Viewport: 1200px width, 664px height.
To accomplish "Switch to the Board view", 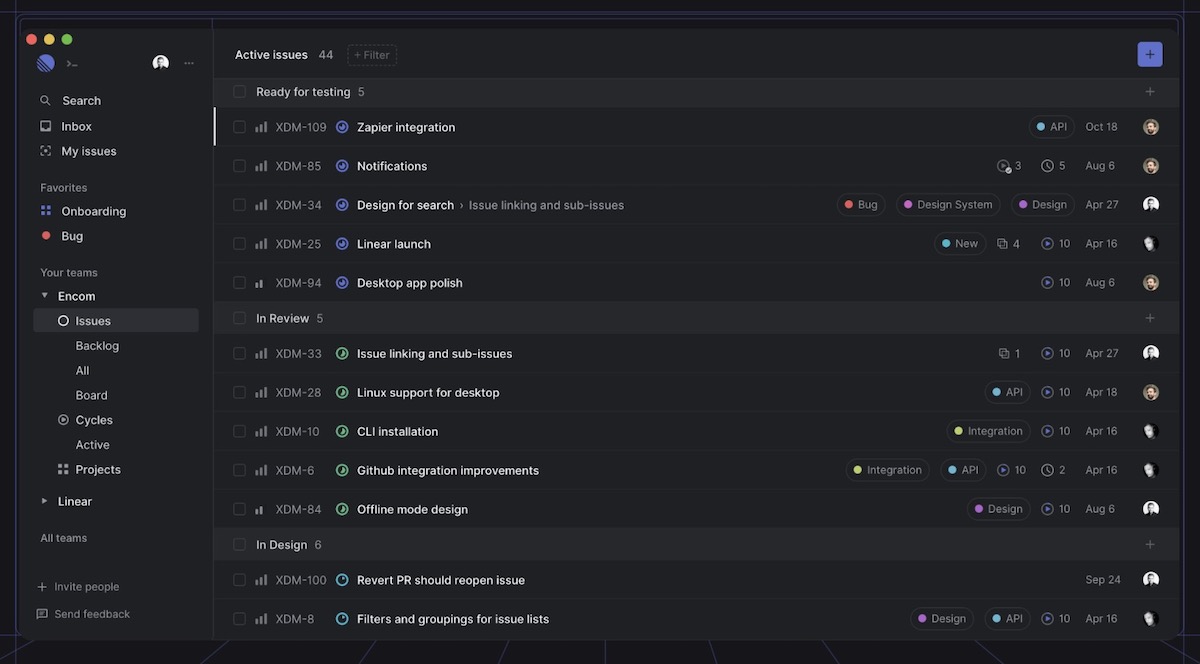I will point(91,394).
